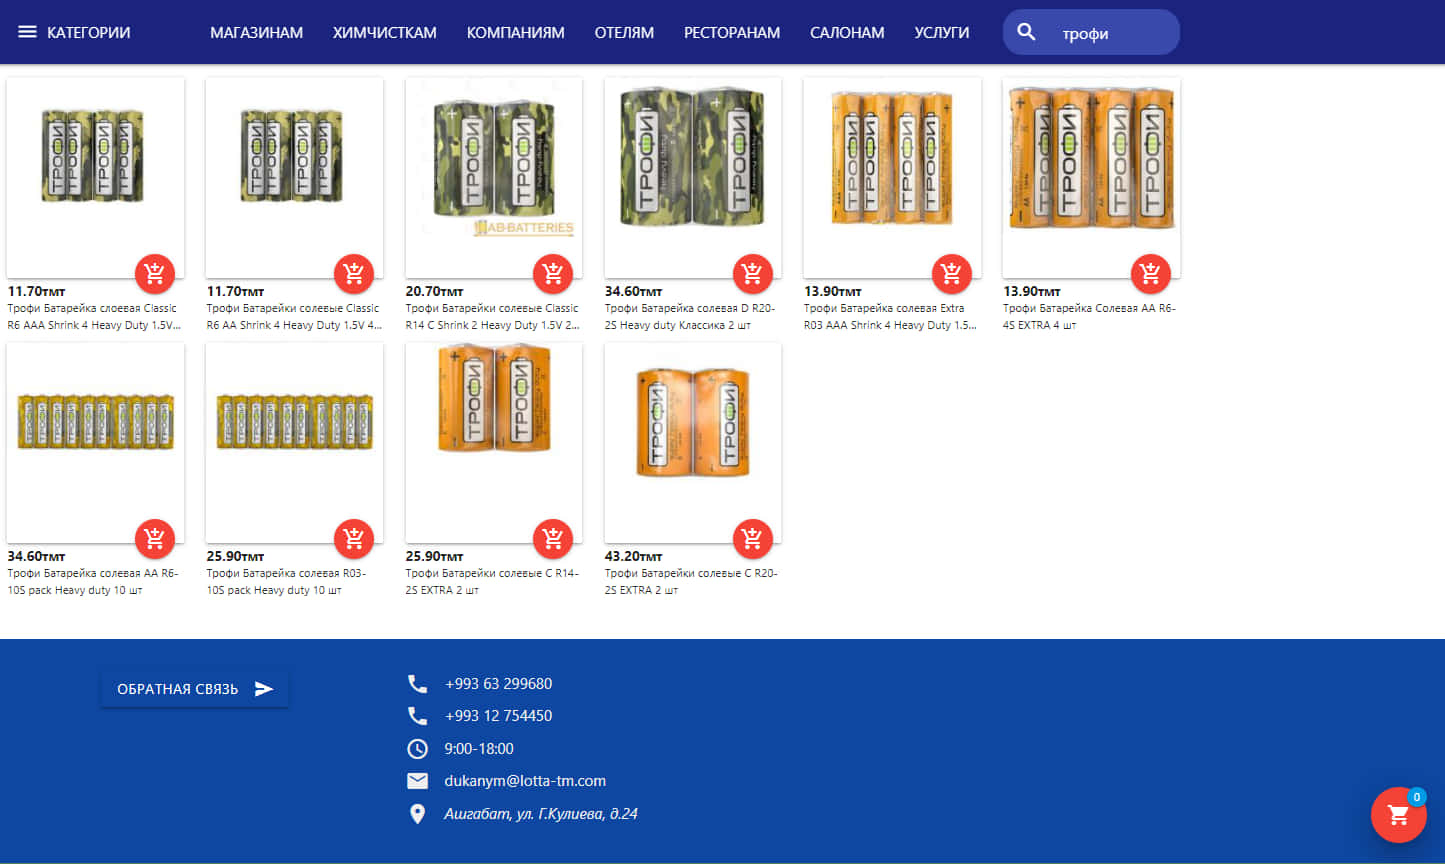
Task: Open the Категории label in the header
Action: [x=88, y=32]
